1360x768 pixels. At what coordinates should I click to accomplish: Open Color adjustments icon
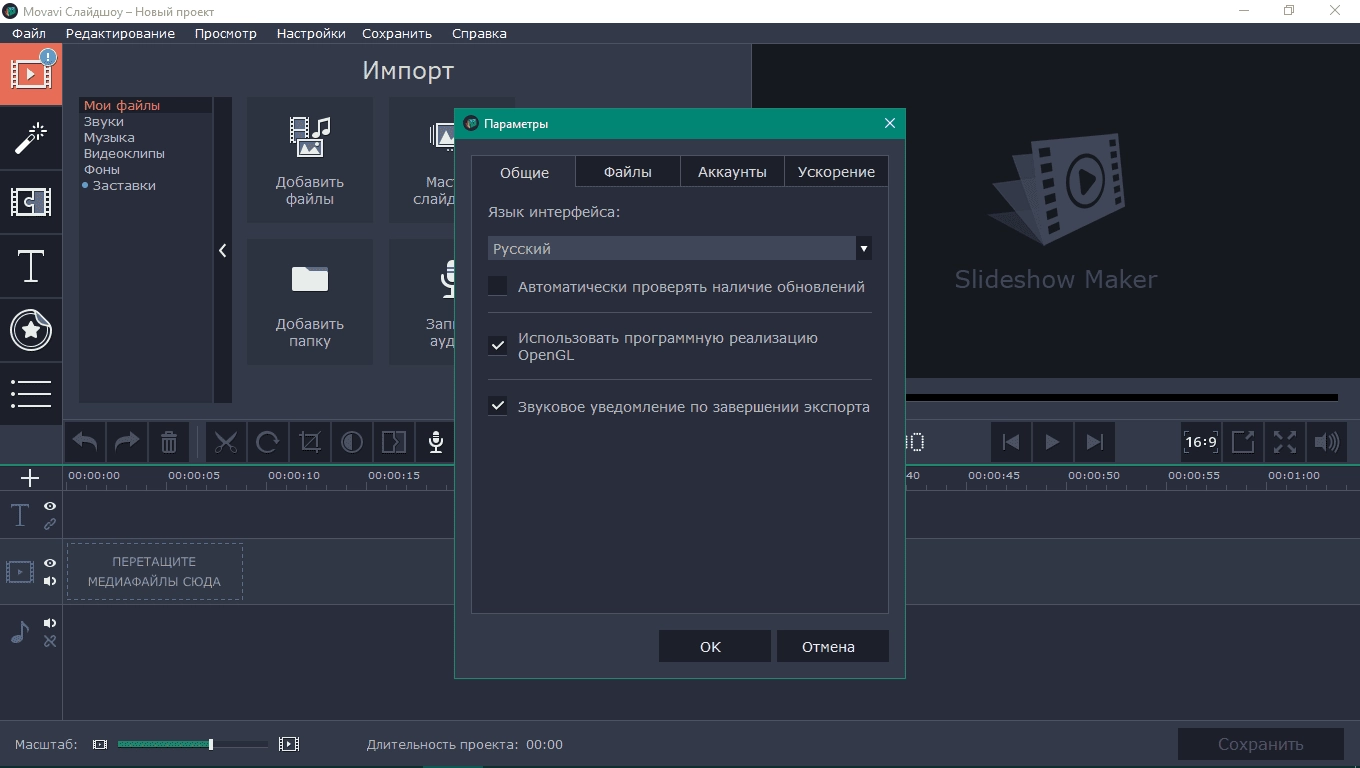pyautogui.click(x=352, y=442)
